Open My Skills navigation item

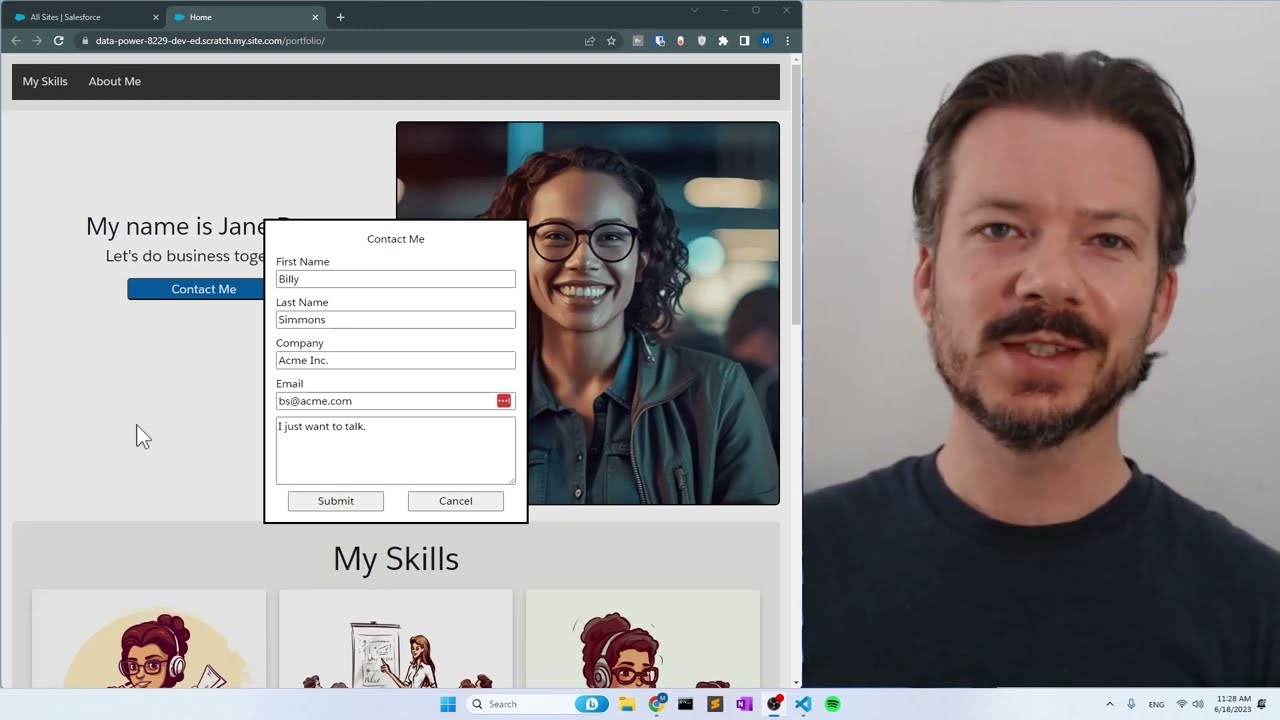pyautogui.click(x=45, y=81)
